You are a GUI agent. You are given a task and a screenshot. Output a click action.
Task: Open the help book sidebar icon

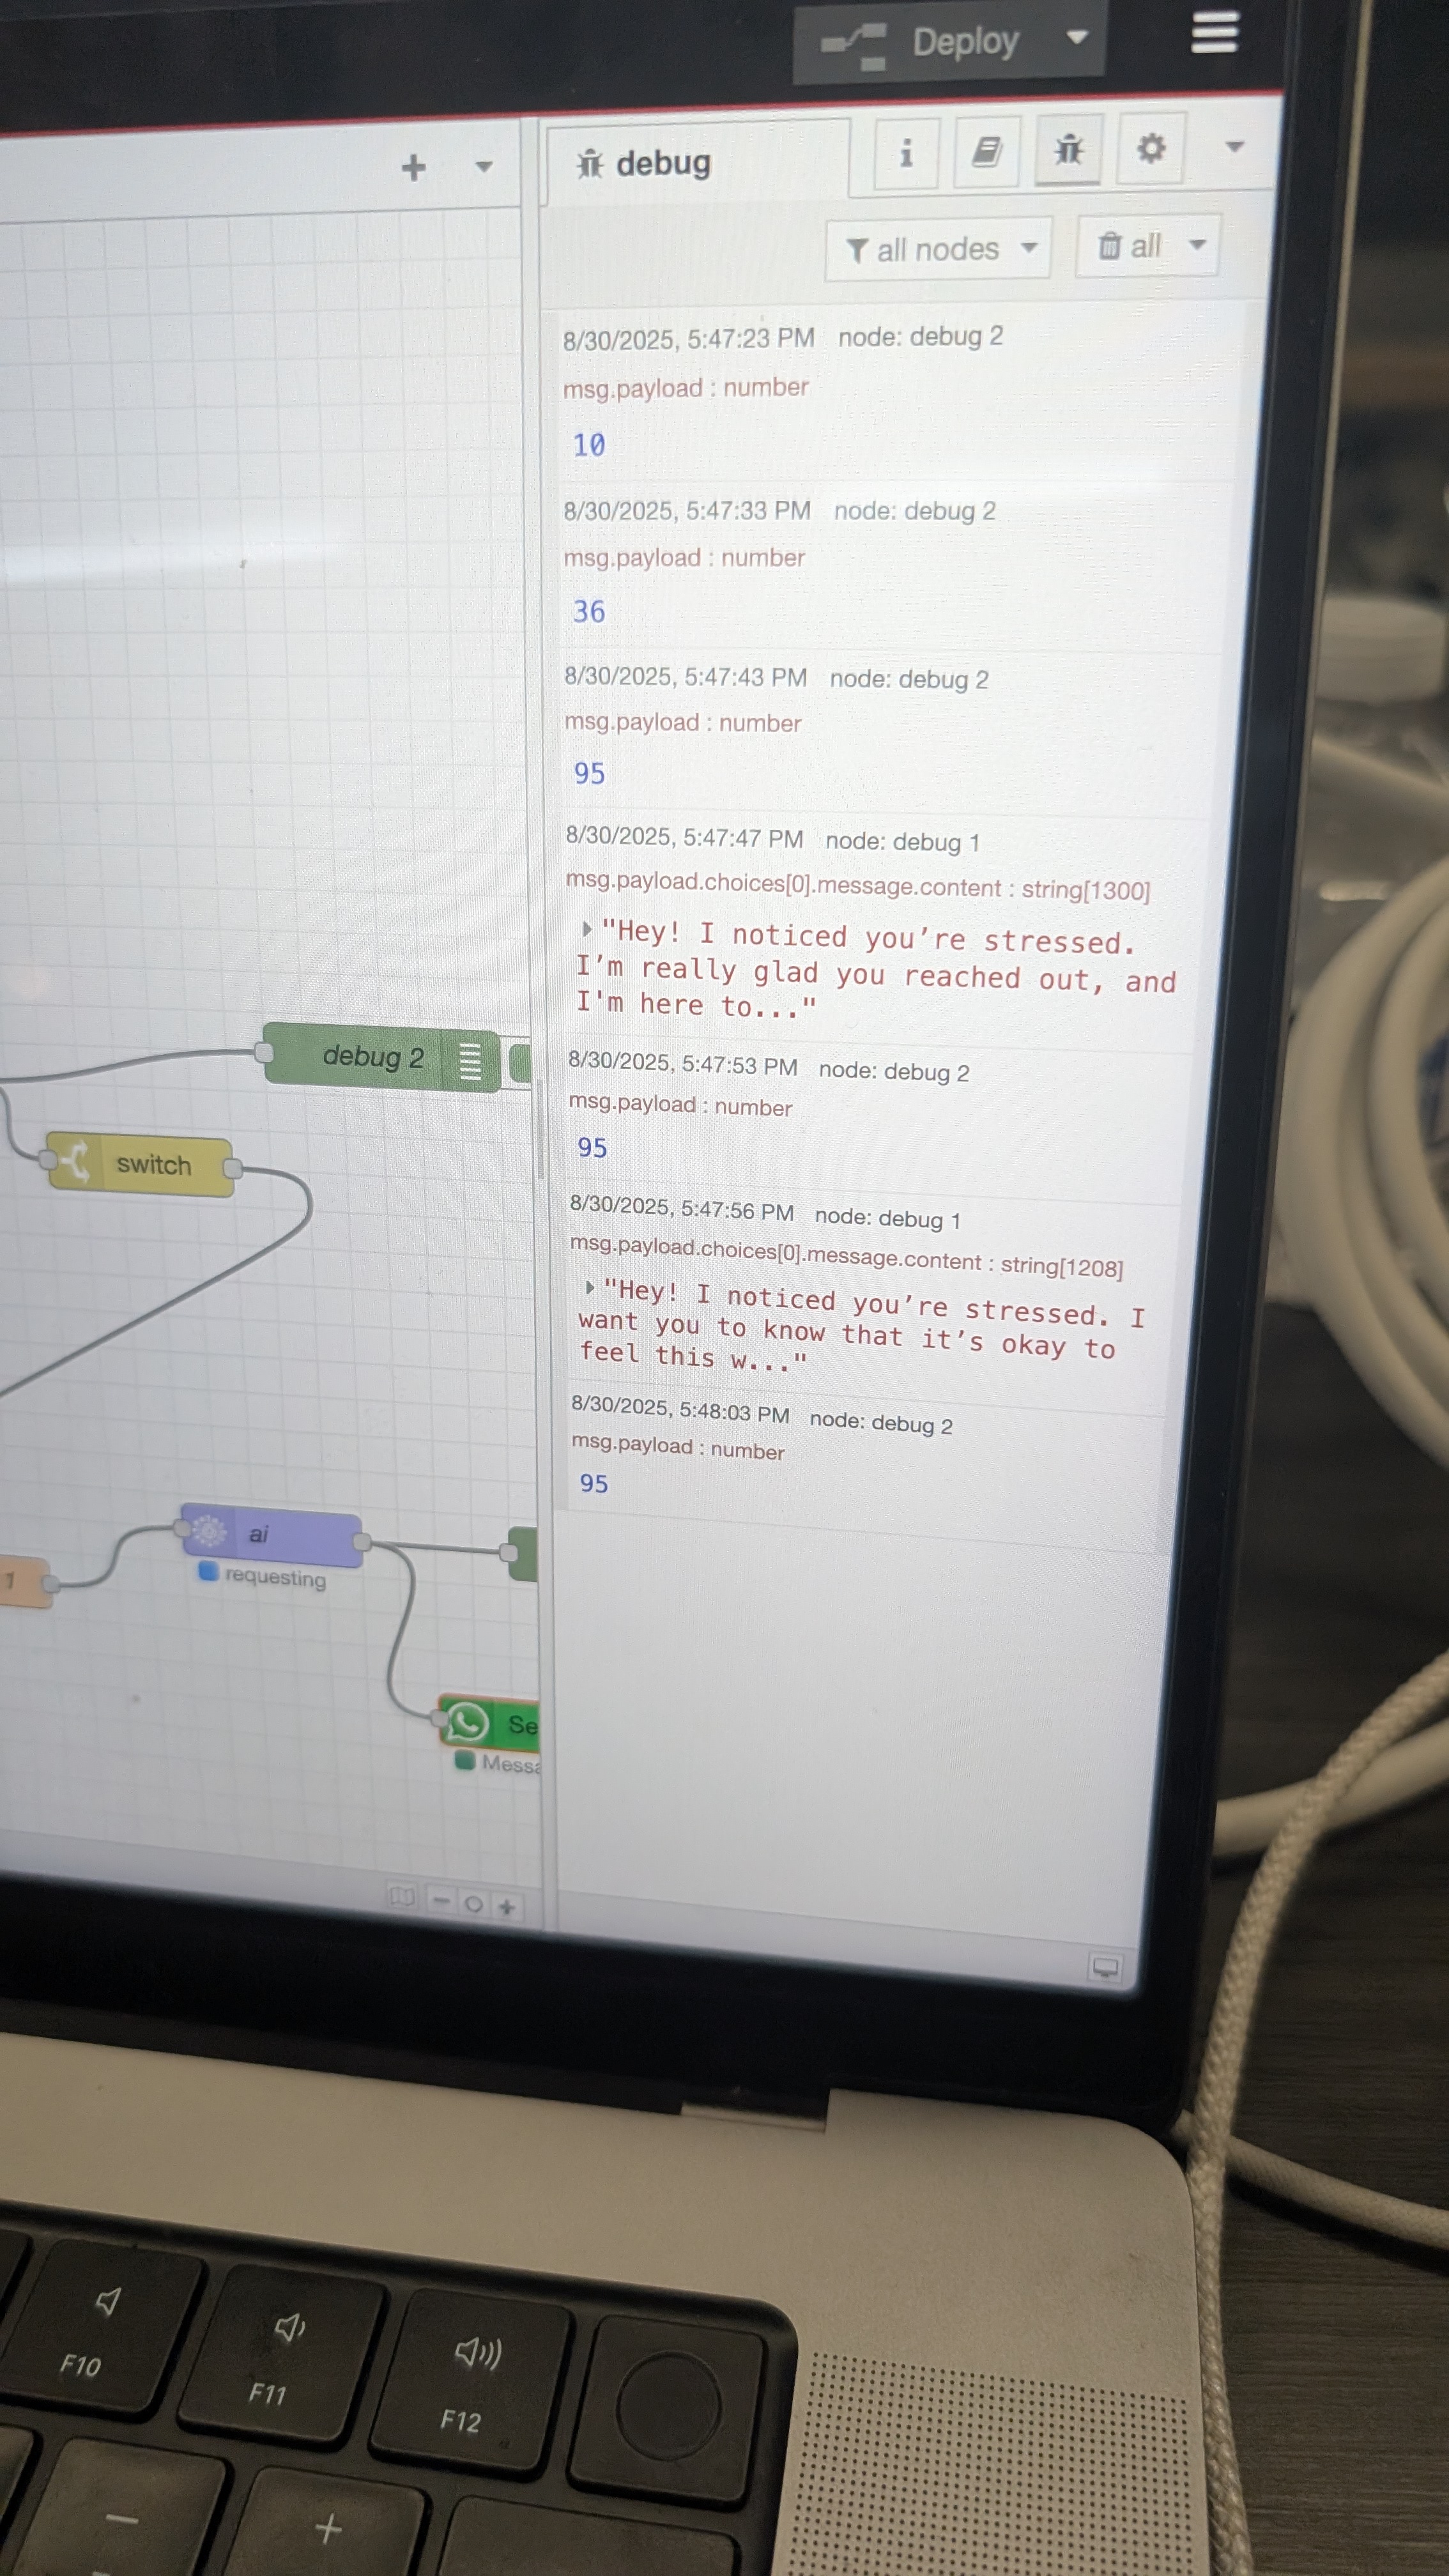click(x=987, y=152)
